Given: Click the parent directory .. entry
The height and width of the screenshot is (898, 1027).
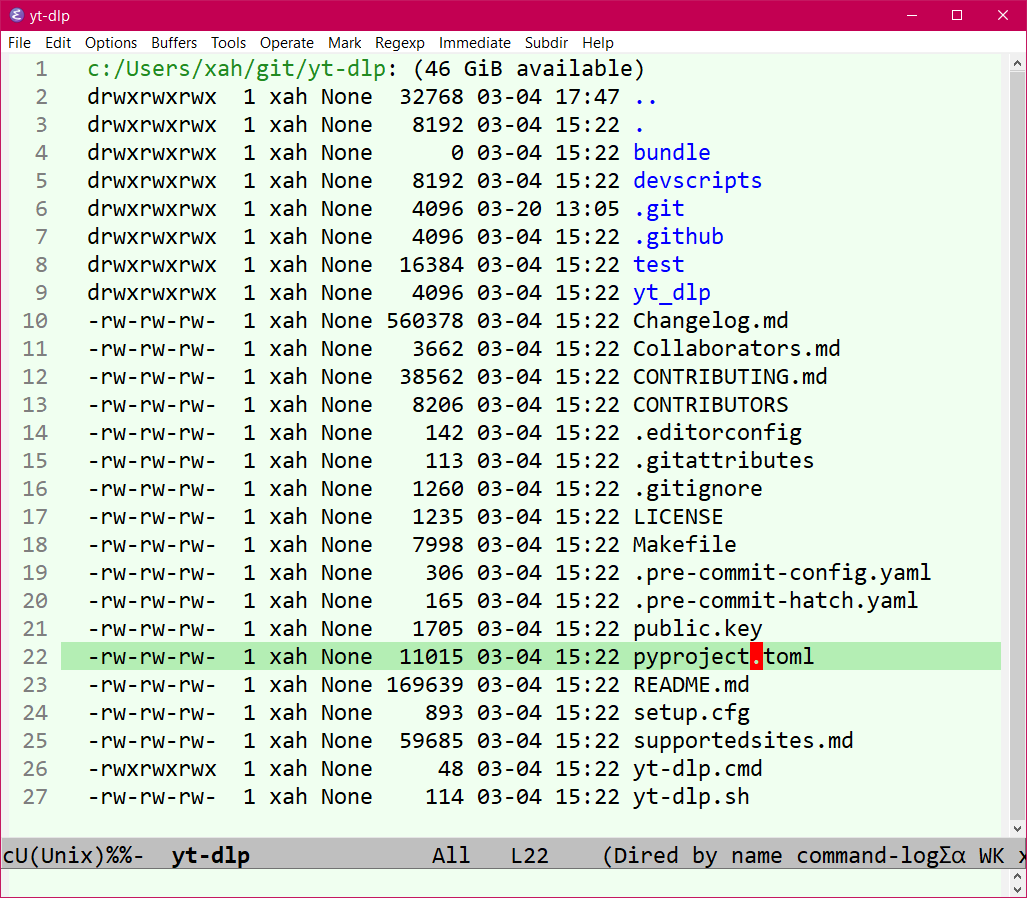Looking at the screenshot, I should coord(645,97).
